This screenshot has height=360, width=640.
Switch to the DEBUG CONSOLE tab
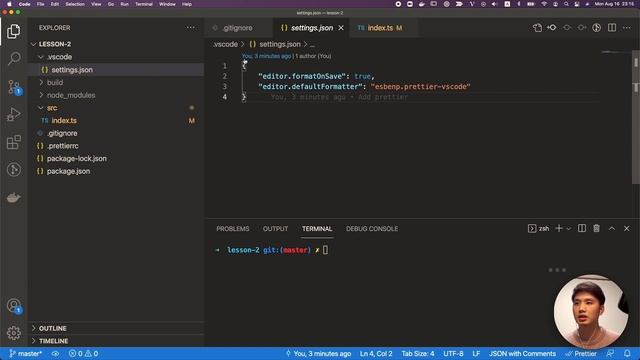372,229
